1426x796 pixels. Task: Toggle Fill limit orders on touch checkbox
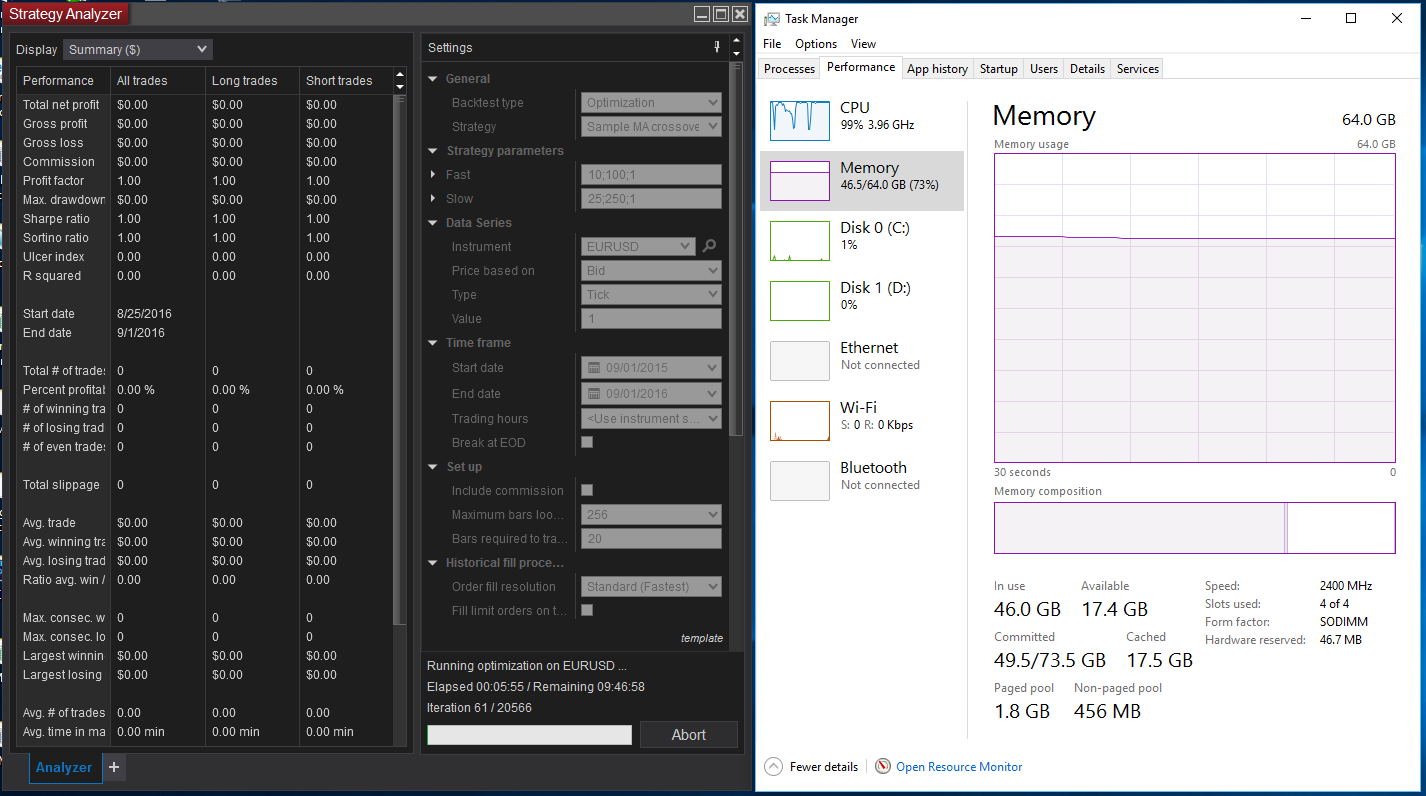(x=587, y=610)
